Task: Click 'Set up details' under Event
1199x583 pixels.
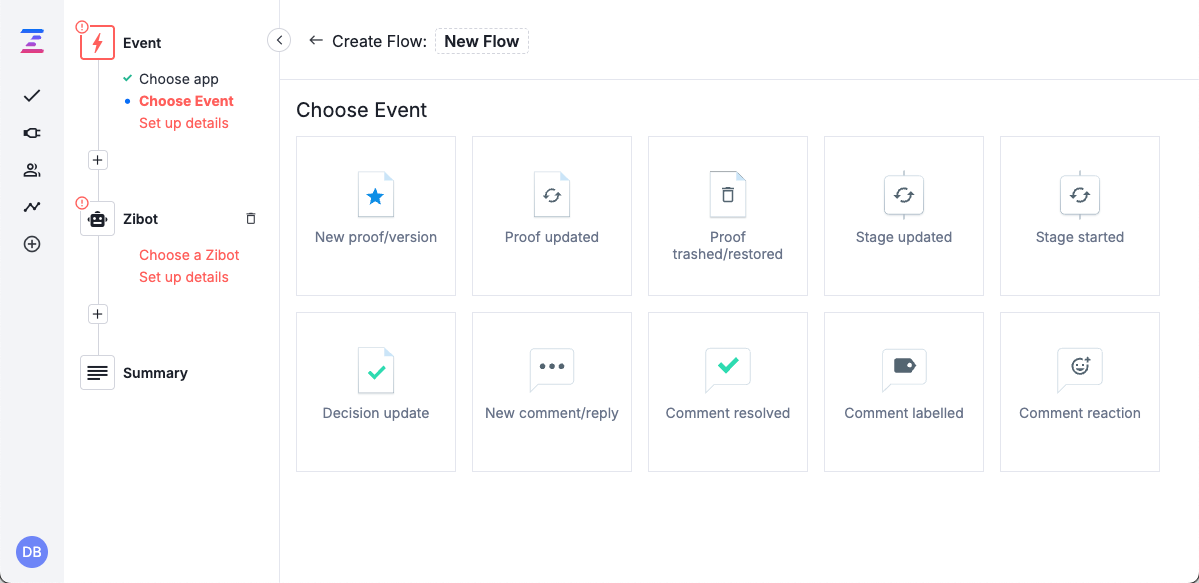Action: [183, 122]
